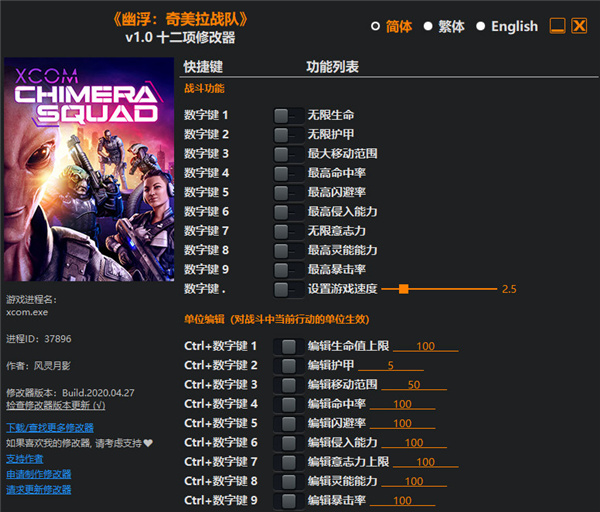Toggle 编辑生命值上限 switch
The height and width of the screenshot is (512, 600).
coord(289,347)
